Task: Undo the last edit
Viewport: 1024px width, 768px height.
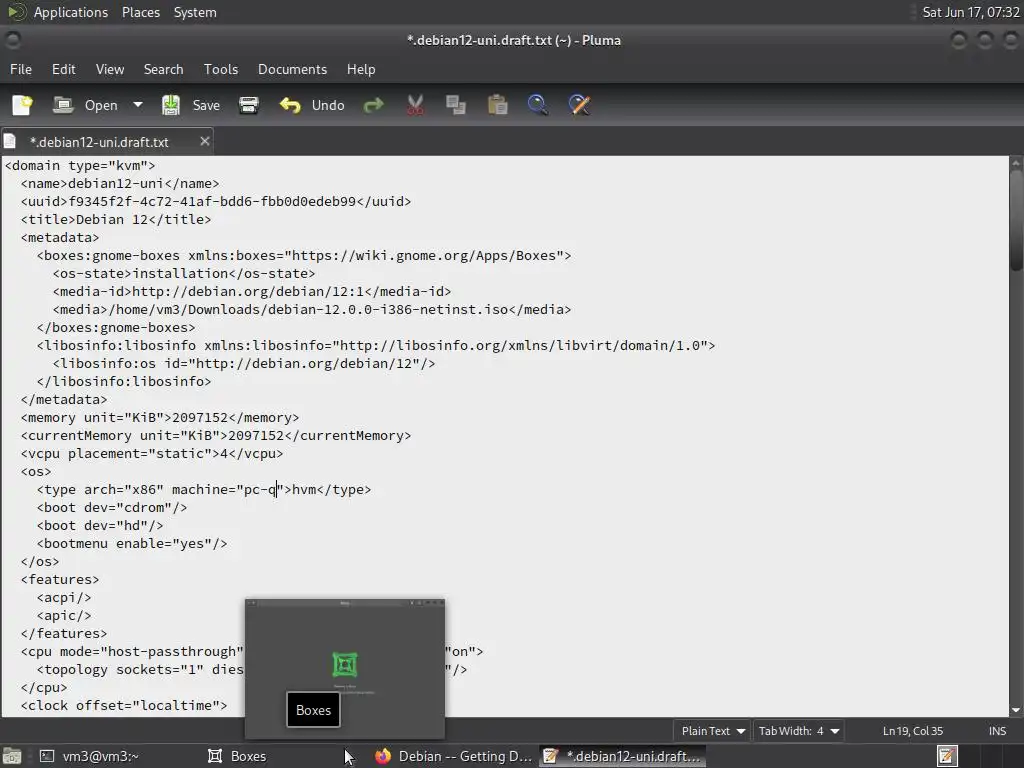Action: 312,105
